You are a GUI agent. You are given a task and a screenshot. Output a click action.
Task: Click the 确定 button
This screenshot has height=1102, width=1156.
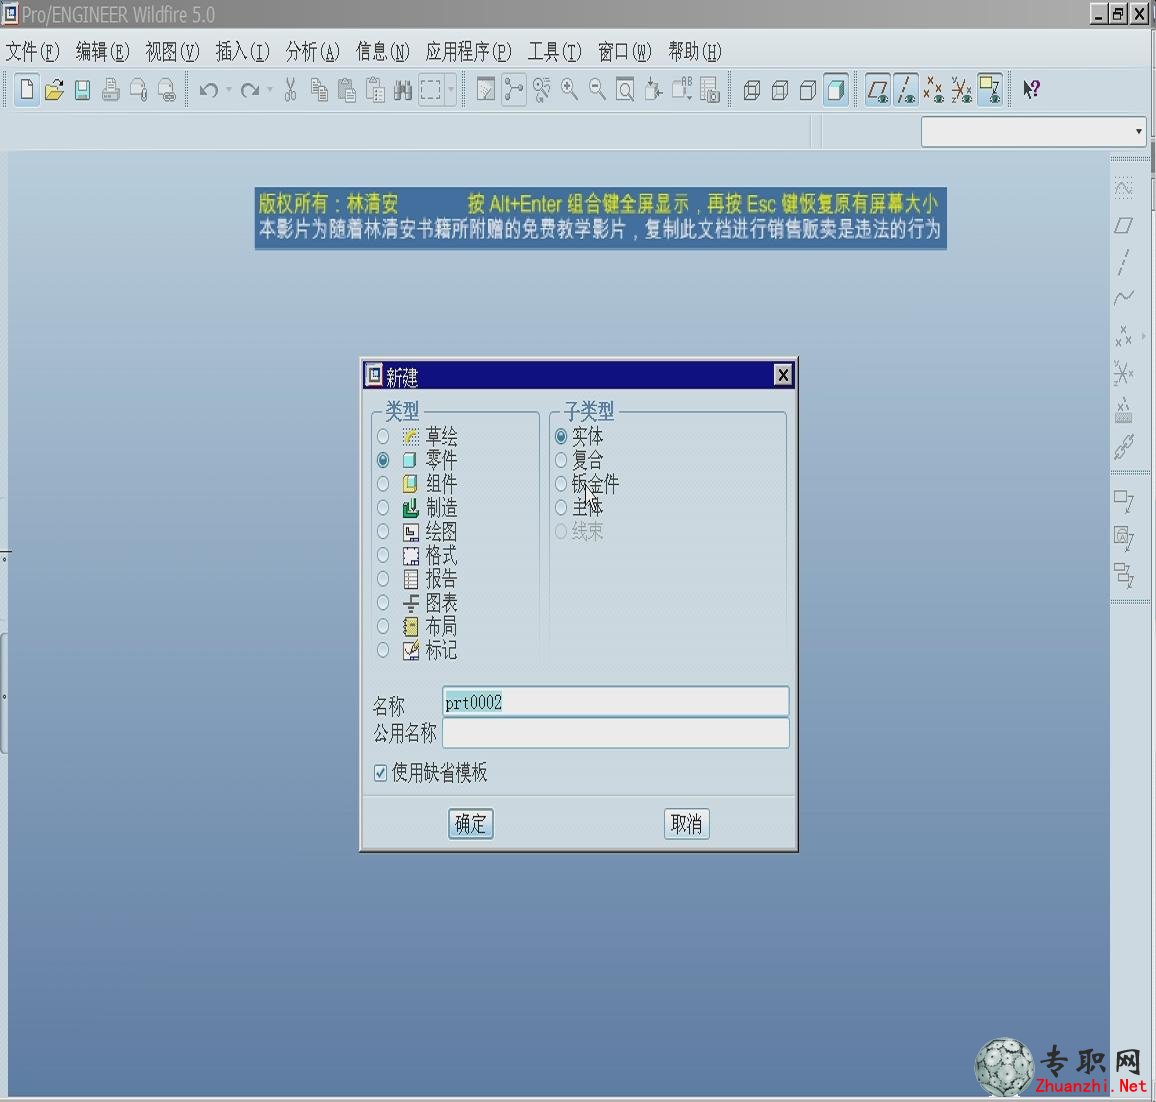pyautogui.click(x=470, y=823)
